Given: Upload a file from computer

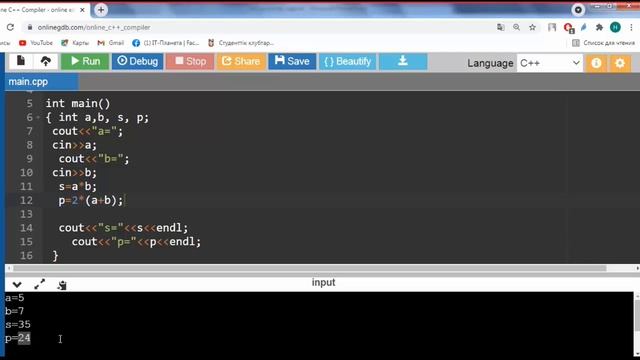Looking at the screenshot, I should click(46, 62).
